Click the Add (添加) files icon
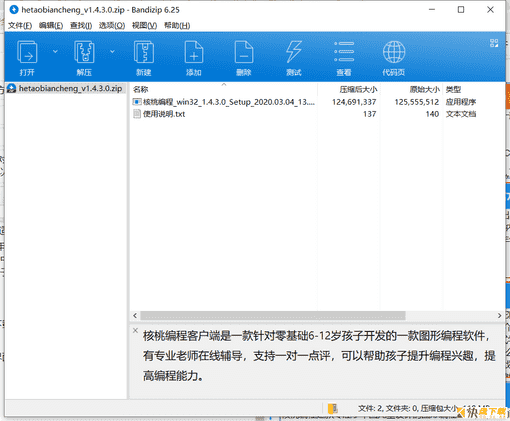 point(194,52)
